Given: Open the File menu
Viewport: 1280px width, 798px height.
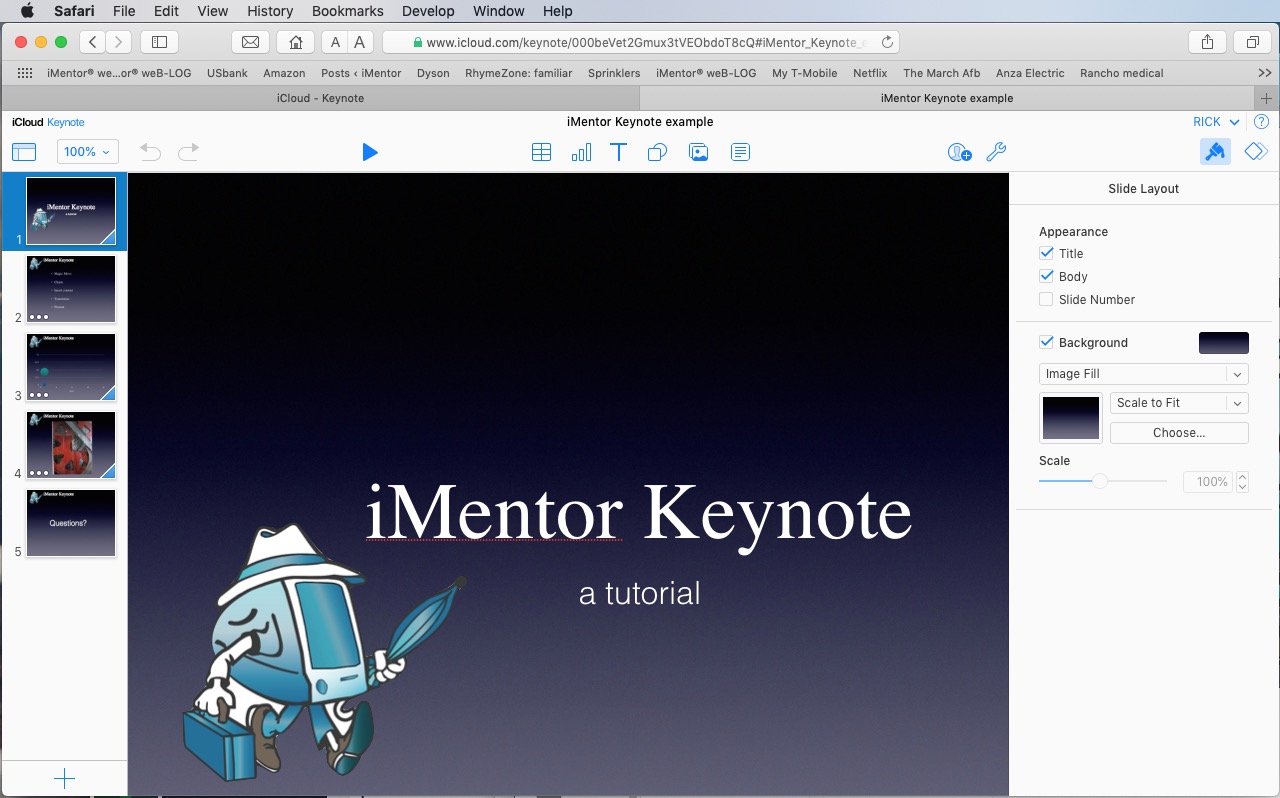Looking at the screenshot, I should click(124, 11).
